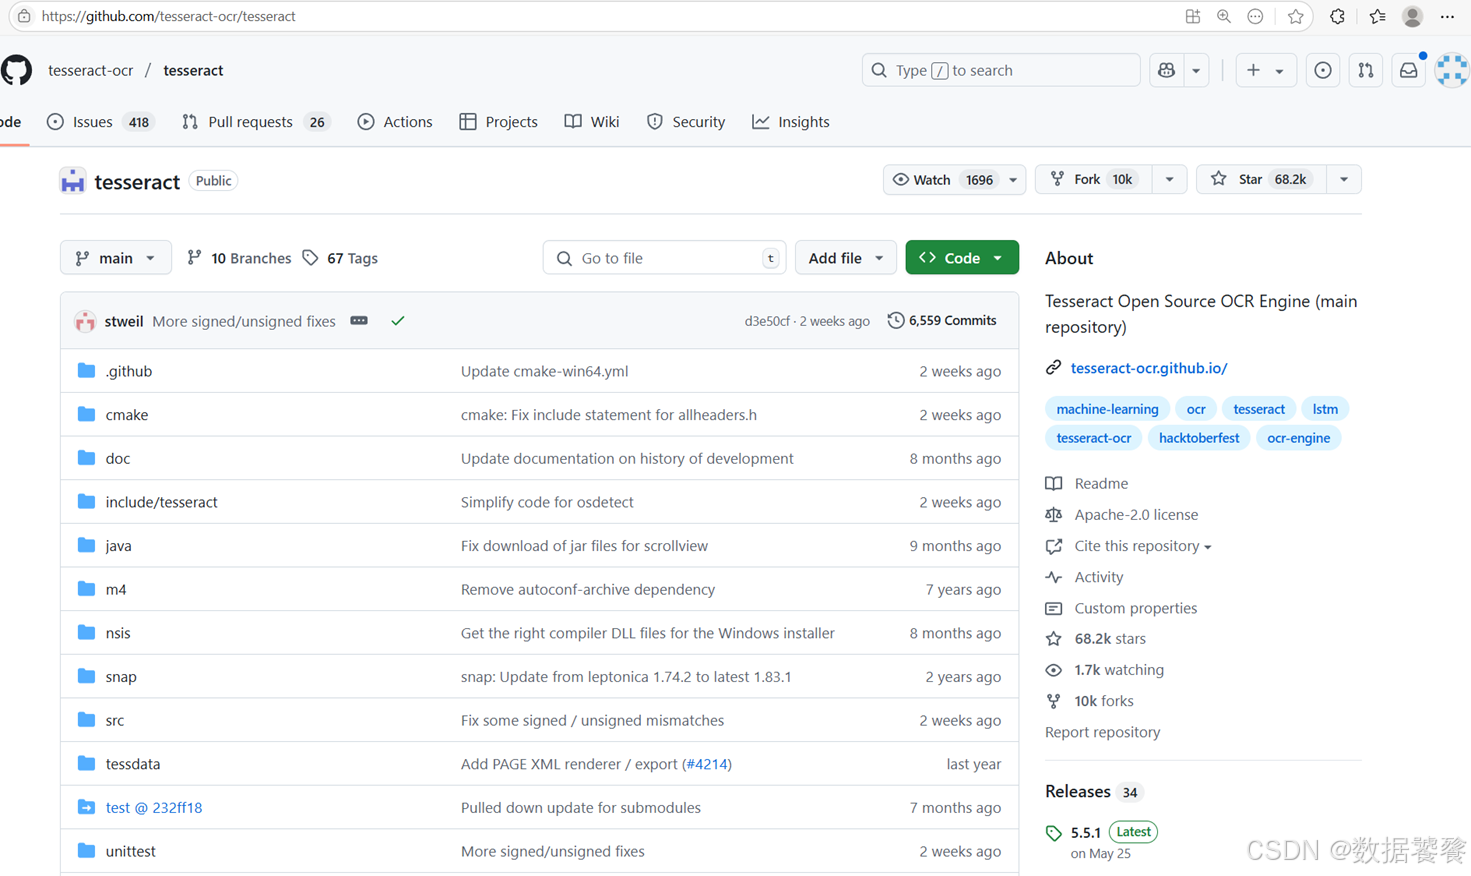Image resolution: width=1471 pixels, height=876 pixels.
Task: Open the browser favorites list icon
Action: [x=1377, y=16]
